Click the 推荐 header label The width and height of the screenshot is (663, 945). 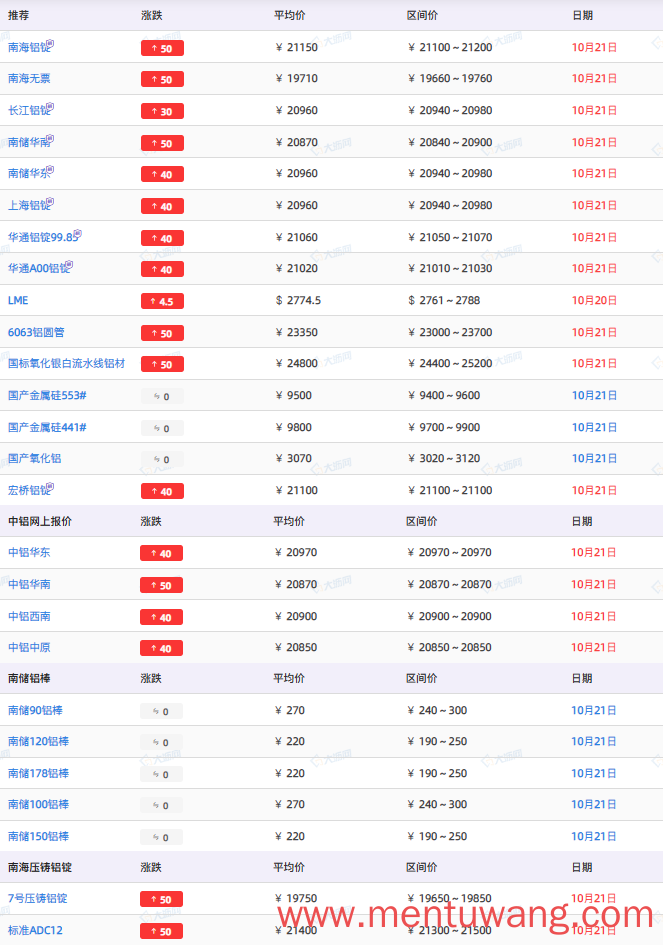tap(18, 16)
